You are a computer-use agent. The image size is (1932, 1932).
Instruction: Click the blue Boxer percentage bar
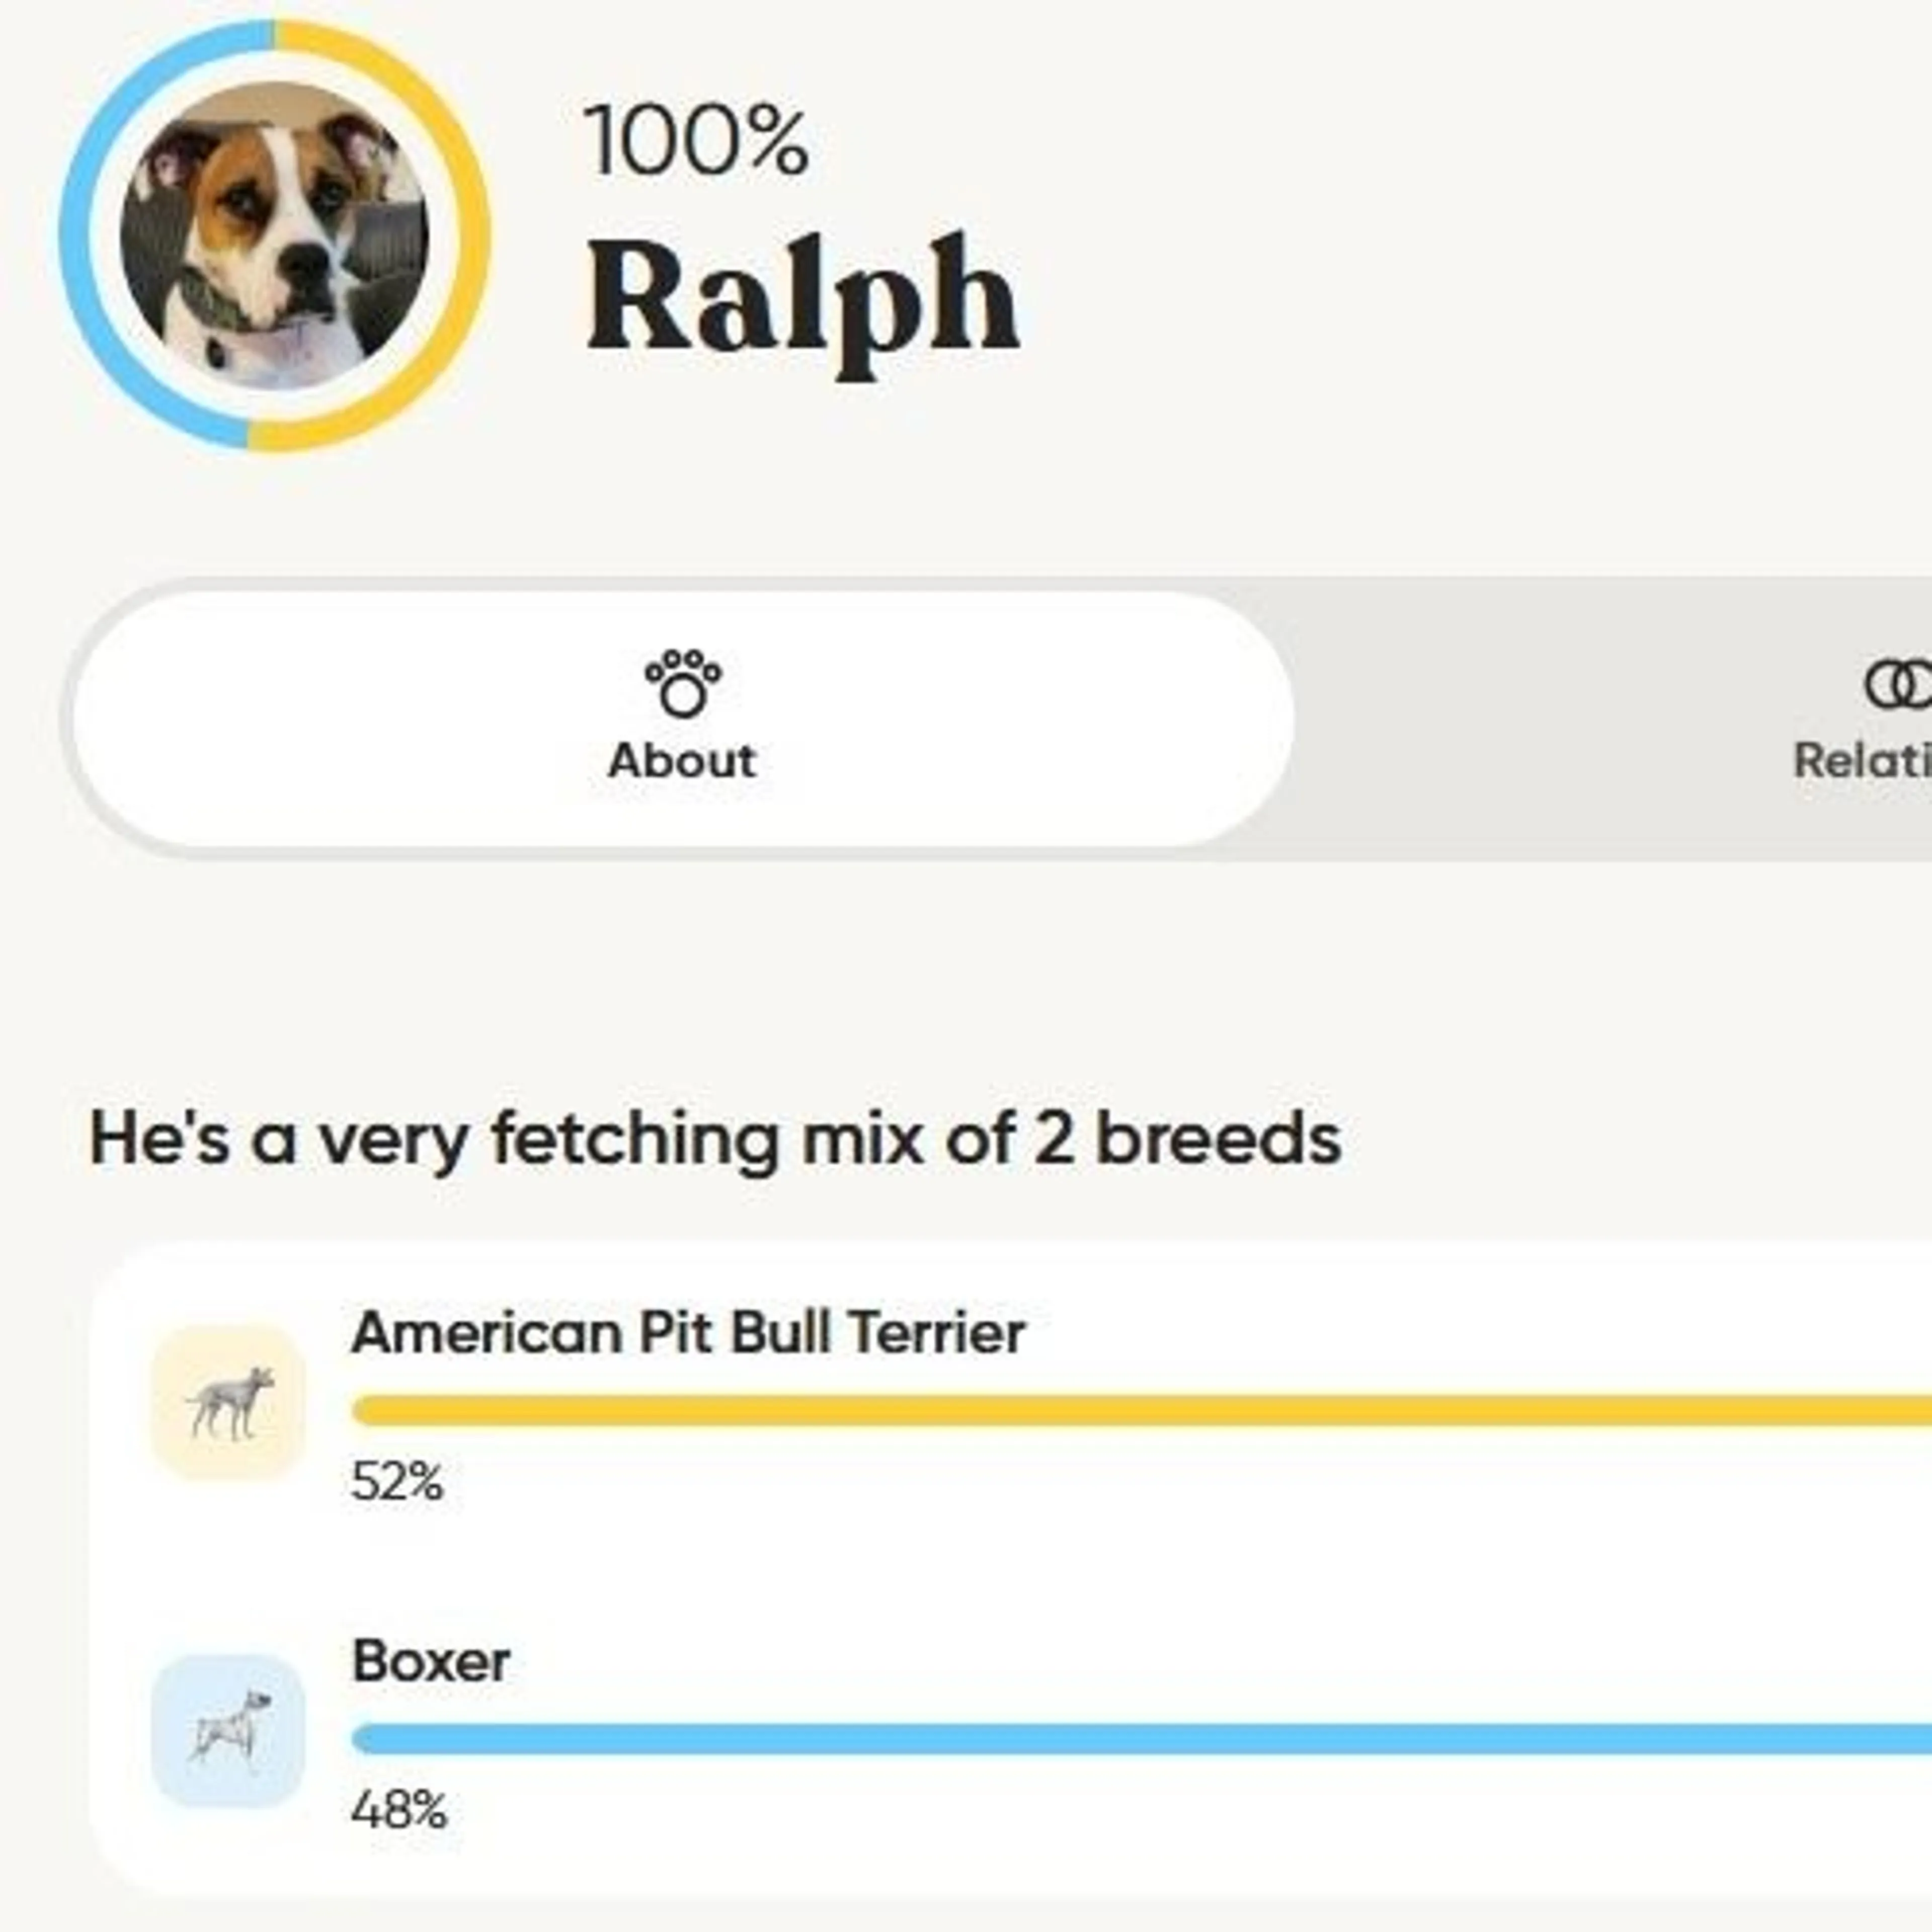[1140, 1739]
